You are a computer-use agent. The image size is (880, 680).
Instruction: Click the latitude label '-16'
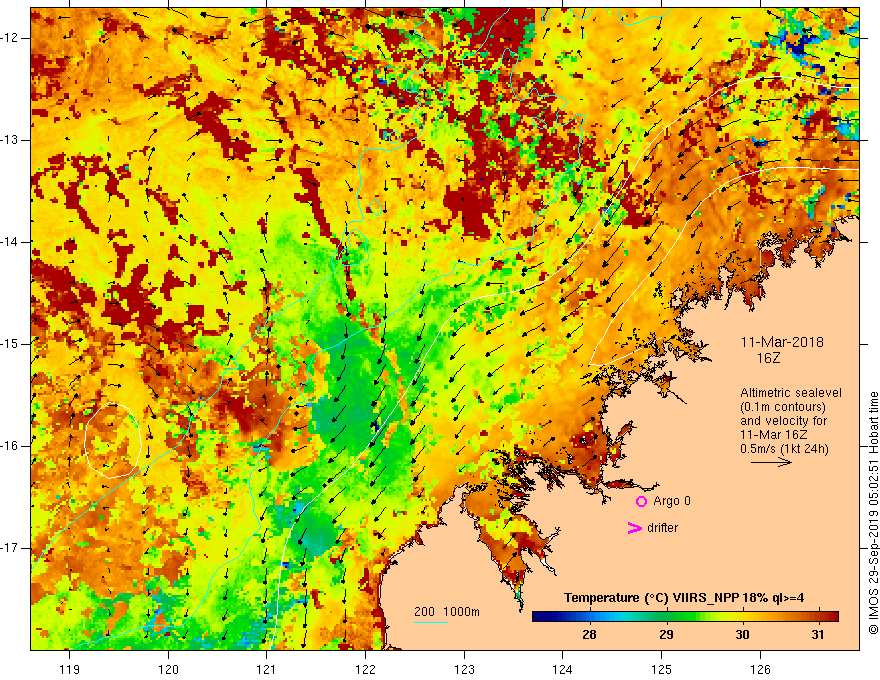point(10,446)
